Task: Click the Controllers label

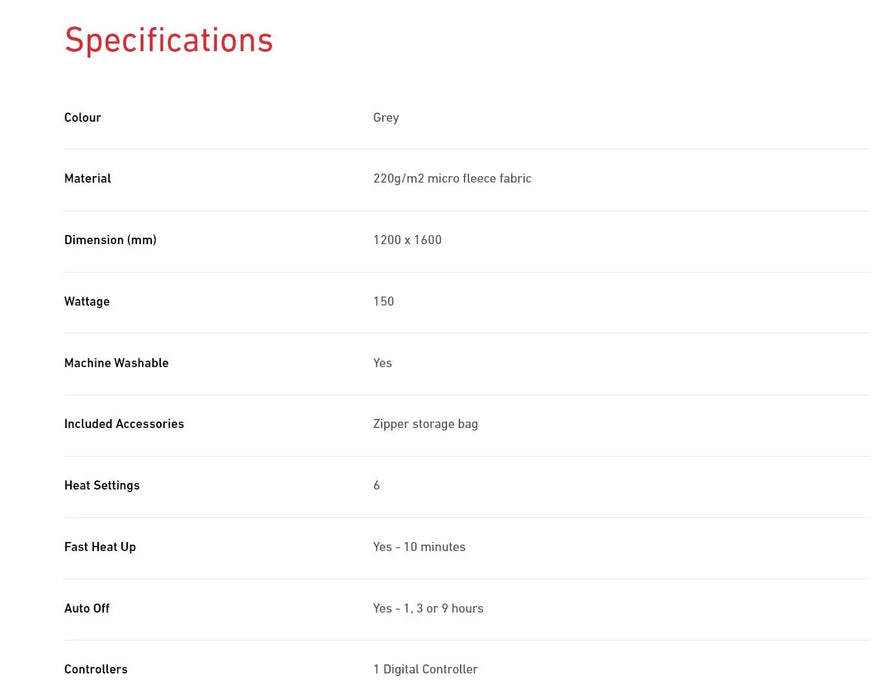Action: (96, 670)
